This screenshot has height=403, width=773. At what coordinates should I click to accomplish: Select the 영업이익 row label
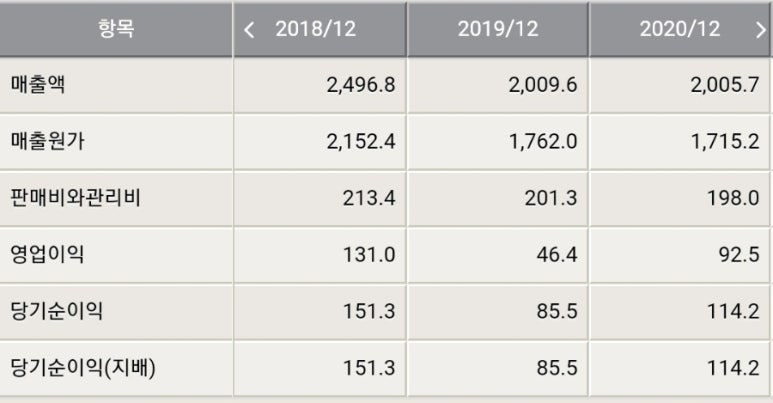pyautogui.click(x=47, y=255)
